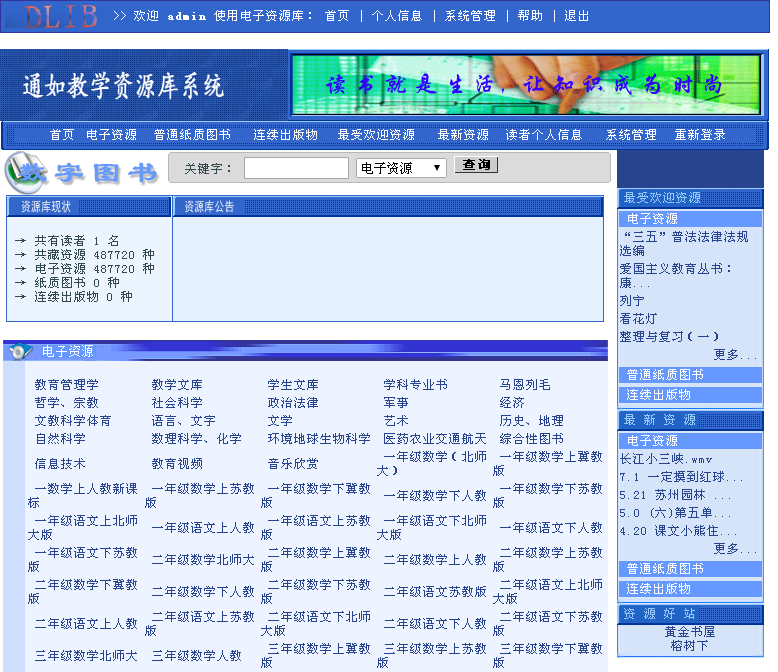Click the 数字图书 logo graphic
The width and height of the screenshot is (778, 672).
click(82, 173)
